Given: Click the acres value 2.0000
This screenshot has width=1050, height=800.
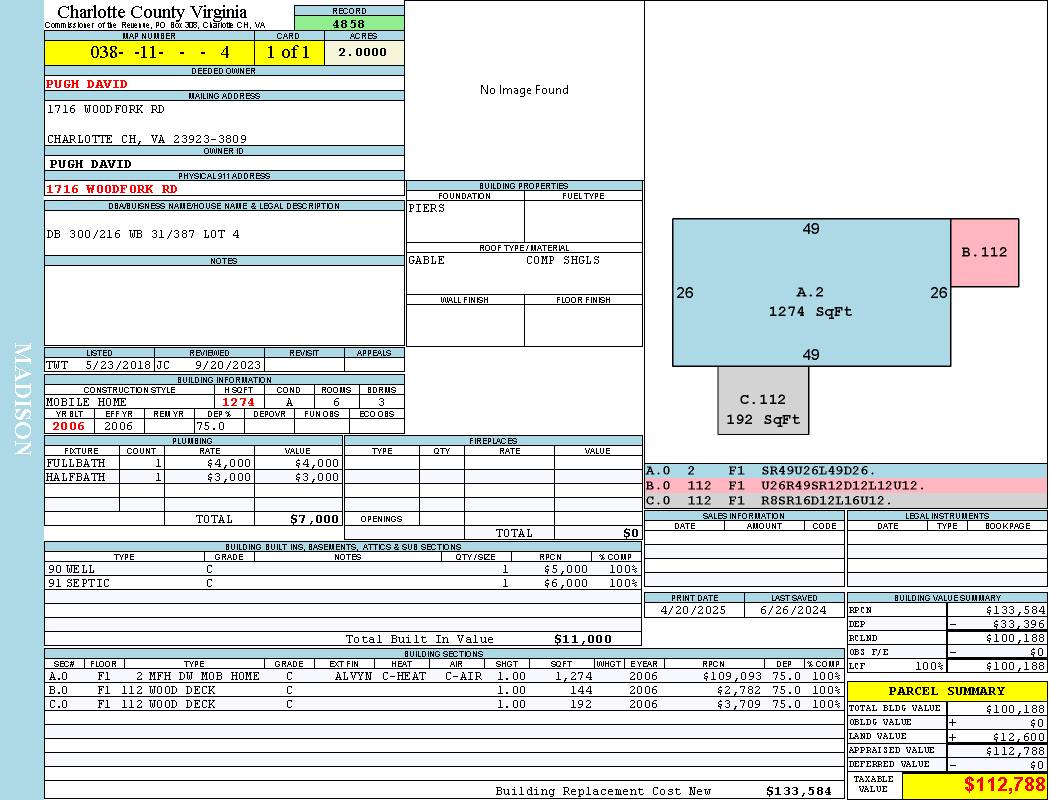Looking at the screenshot, I should 363,52.
